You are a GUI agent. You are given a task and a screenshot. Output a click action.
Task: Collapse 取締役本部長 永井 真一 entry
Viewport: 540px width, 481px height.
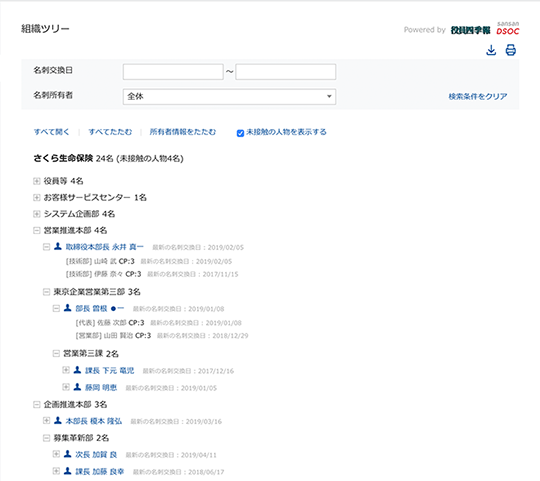pyautogui.click(x=46, y=247)
